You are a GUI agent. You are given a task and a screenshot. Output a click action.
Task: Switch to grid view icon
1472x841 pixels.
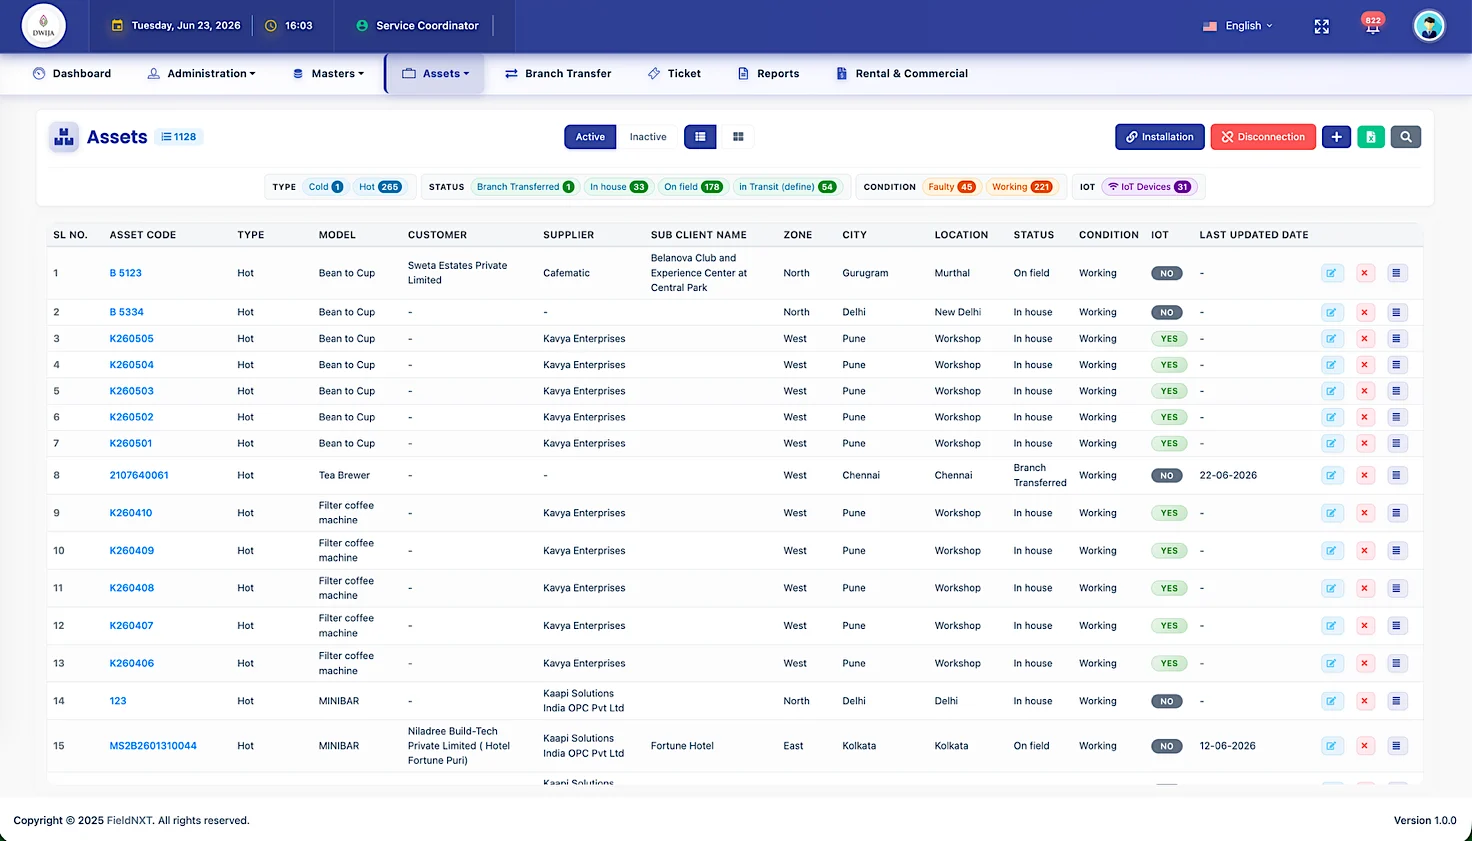[738, 137]
